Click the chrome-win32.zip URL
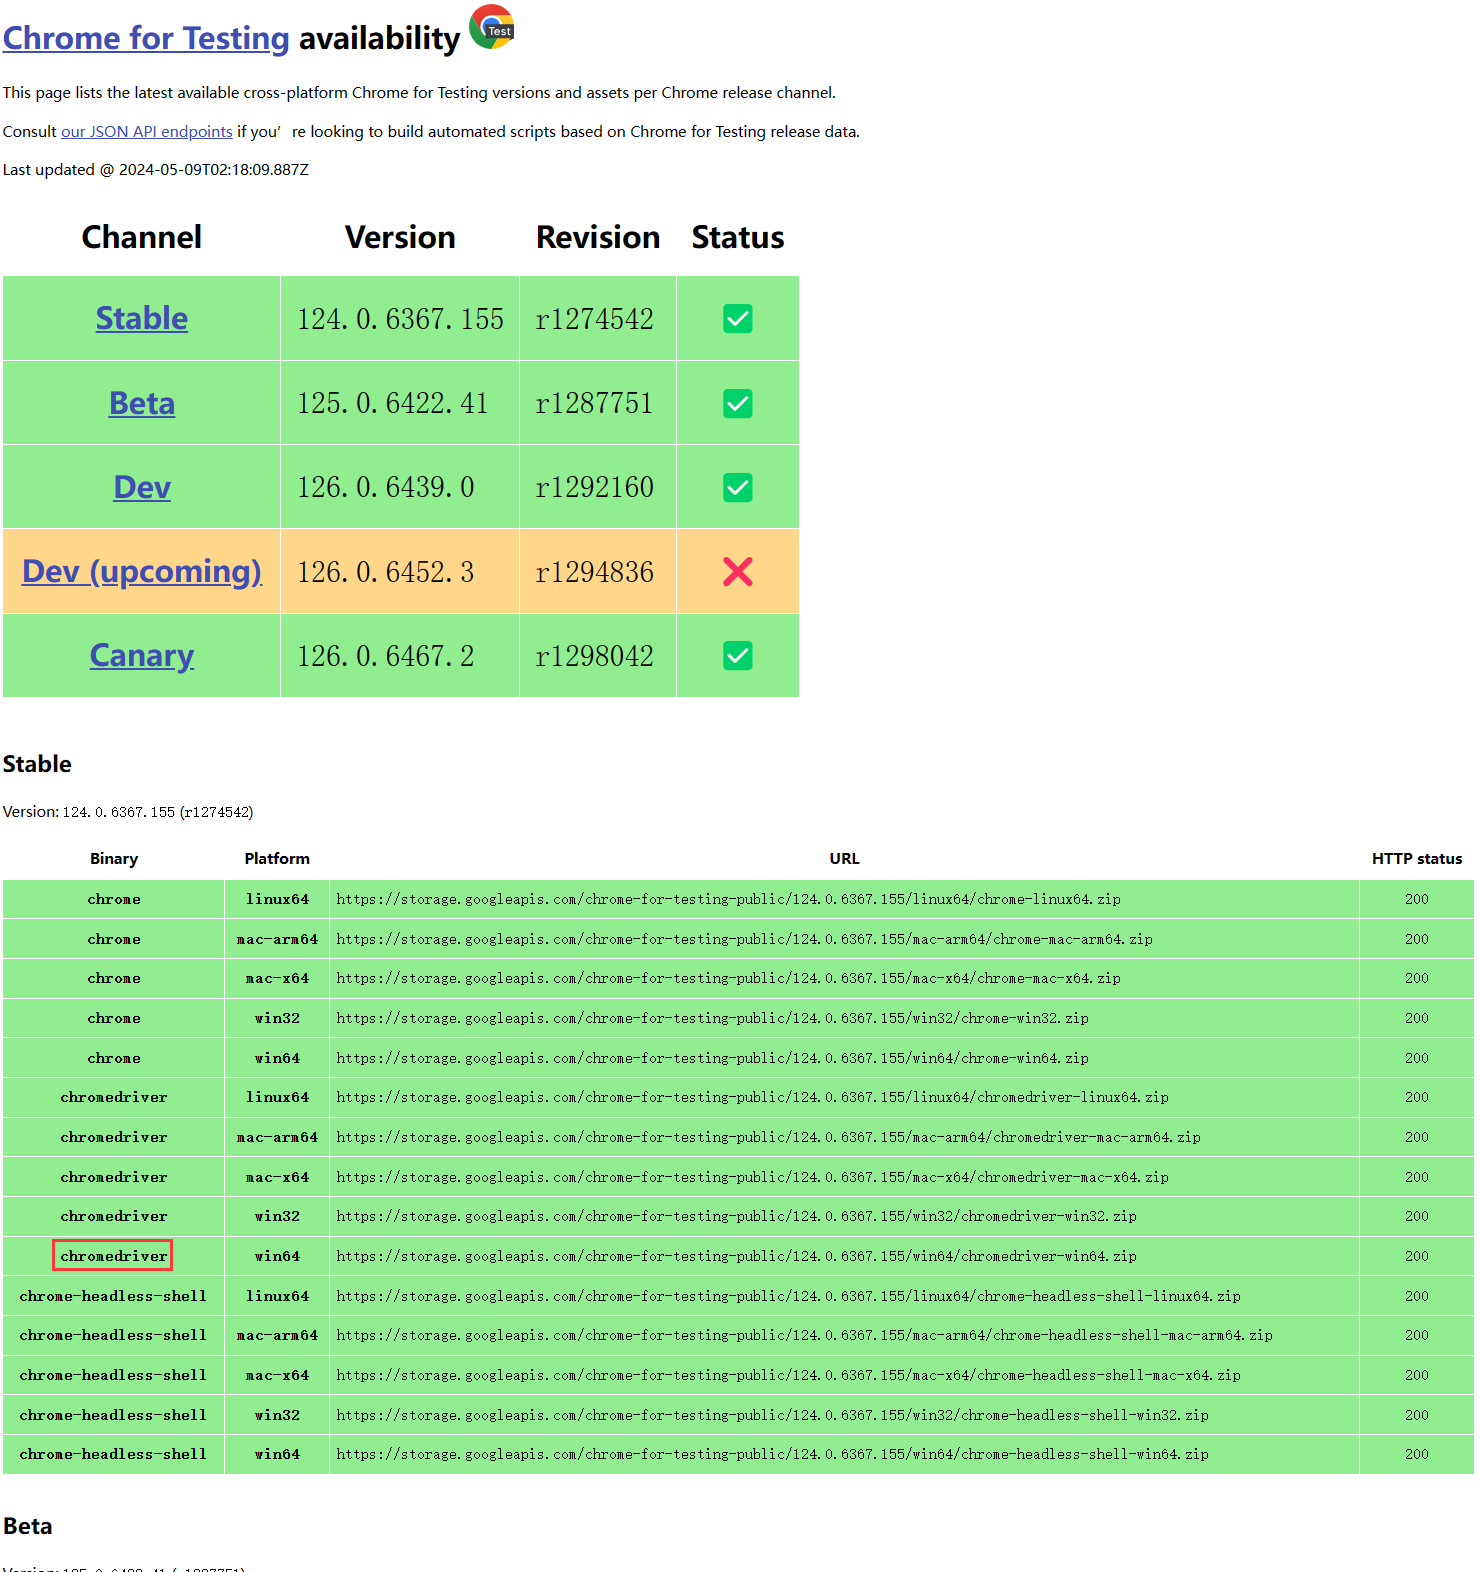 coord(712,1018)
